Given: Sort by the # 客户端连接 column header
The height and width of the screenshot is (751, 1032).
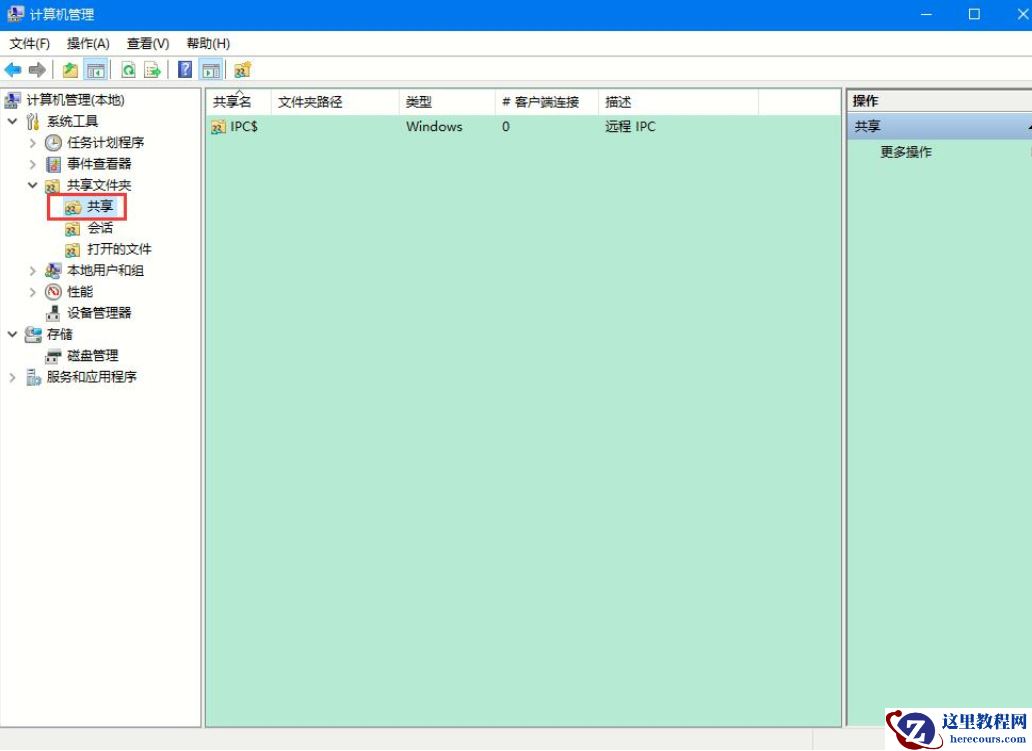Looking at the screenshot, I should click(546, 102).
